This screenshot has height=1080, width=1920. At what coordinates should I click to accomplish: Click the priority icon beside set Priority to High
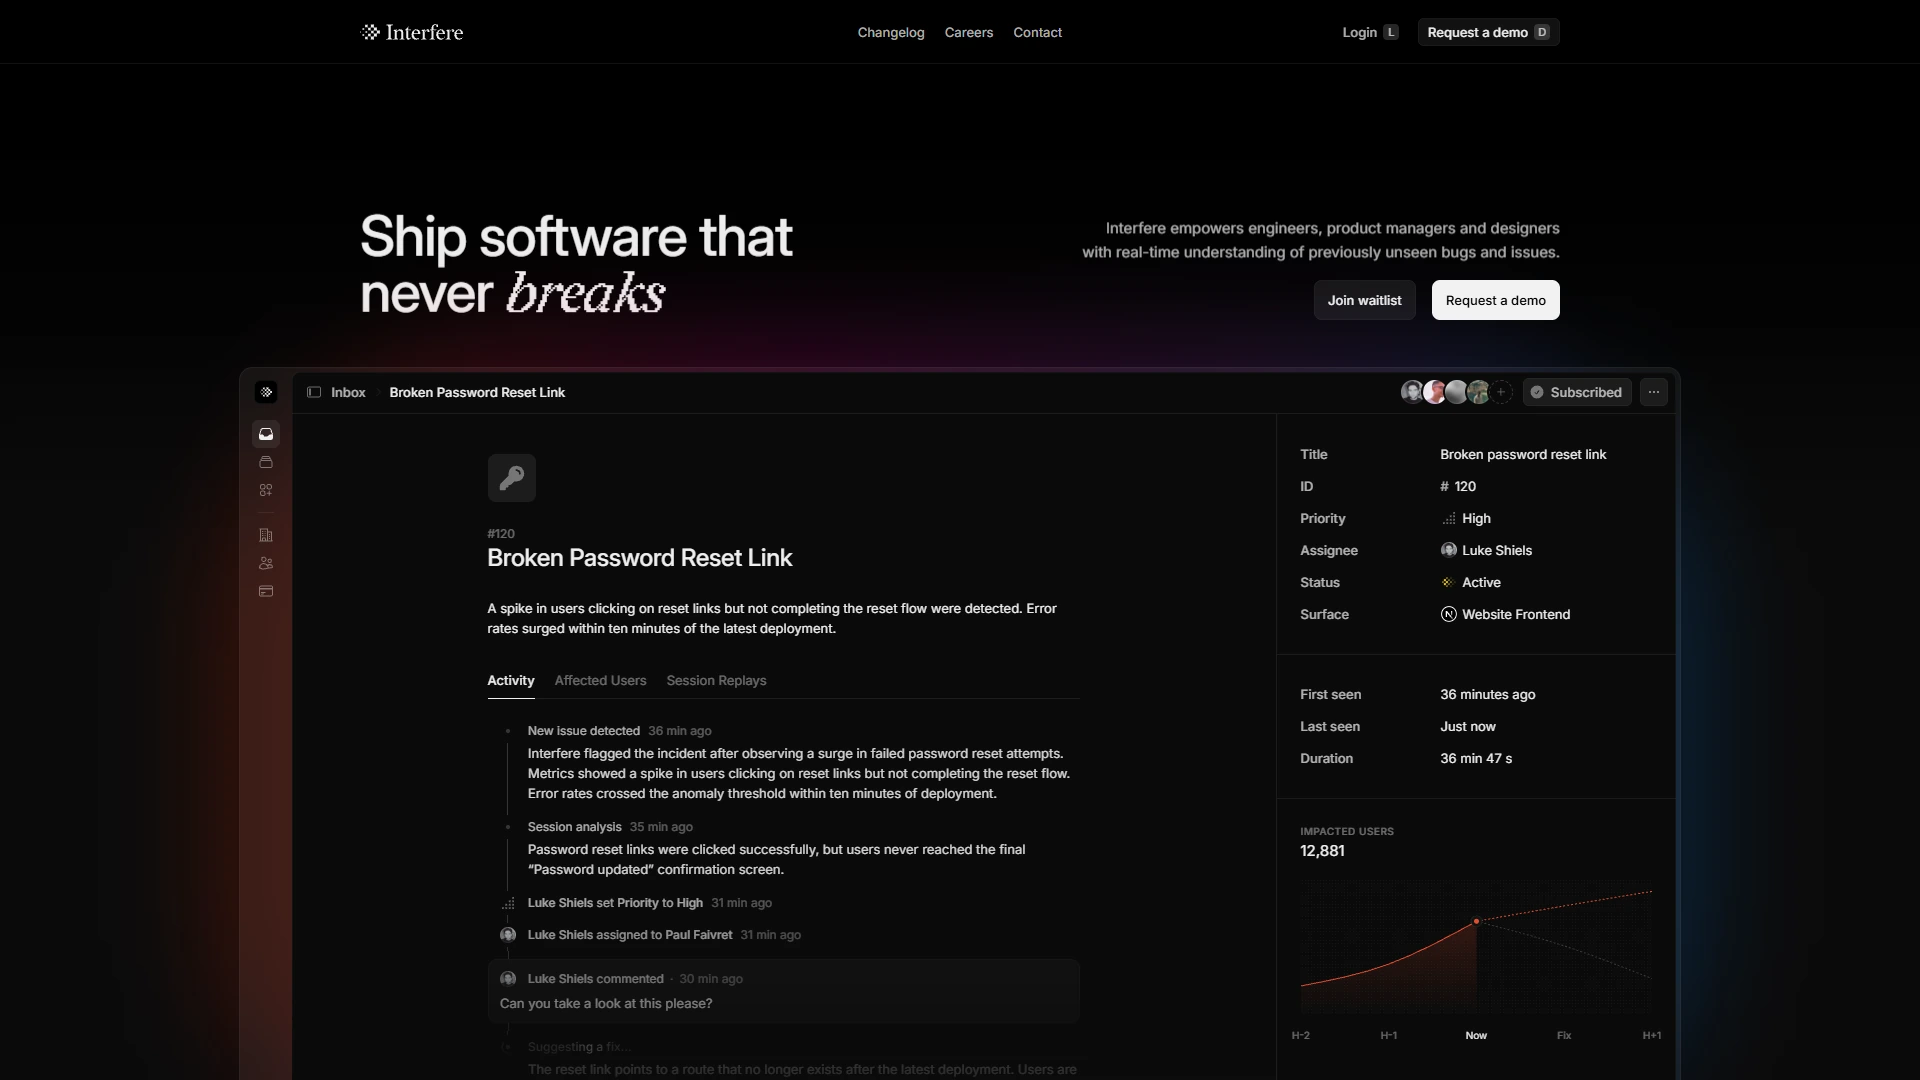508,903
